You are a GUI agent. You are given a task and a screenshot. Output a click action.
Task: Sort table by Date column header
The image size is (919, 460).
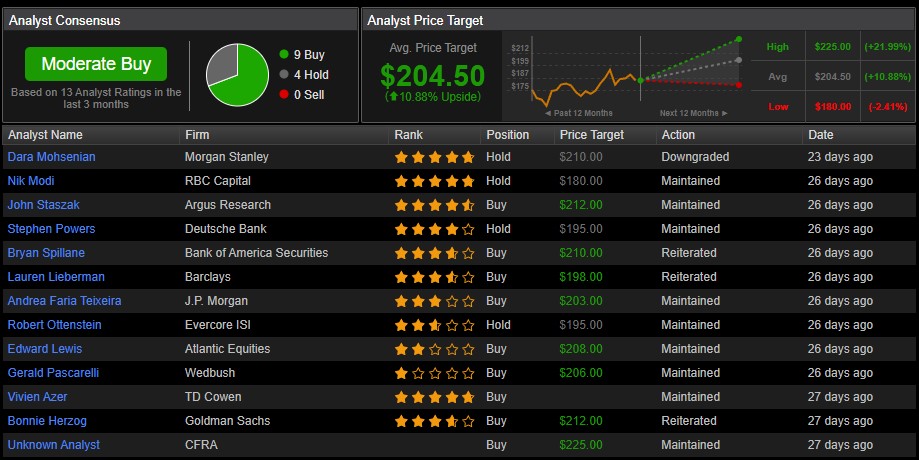(821, 135)
